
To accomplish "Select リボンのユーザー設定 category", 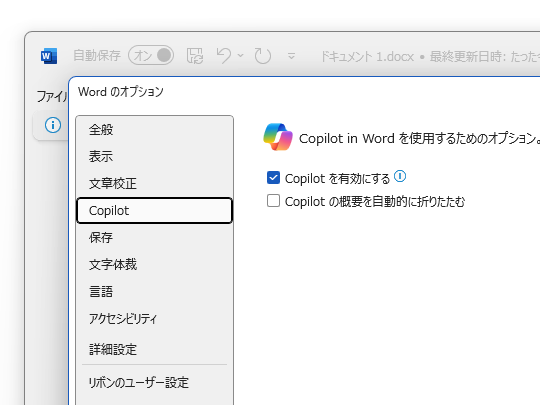I will (x=154, y=383).
